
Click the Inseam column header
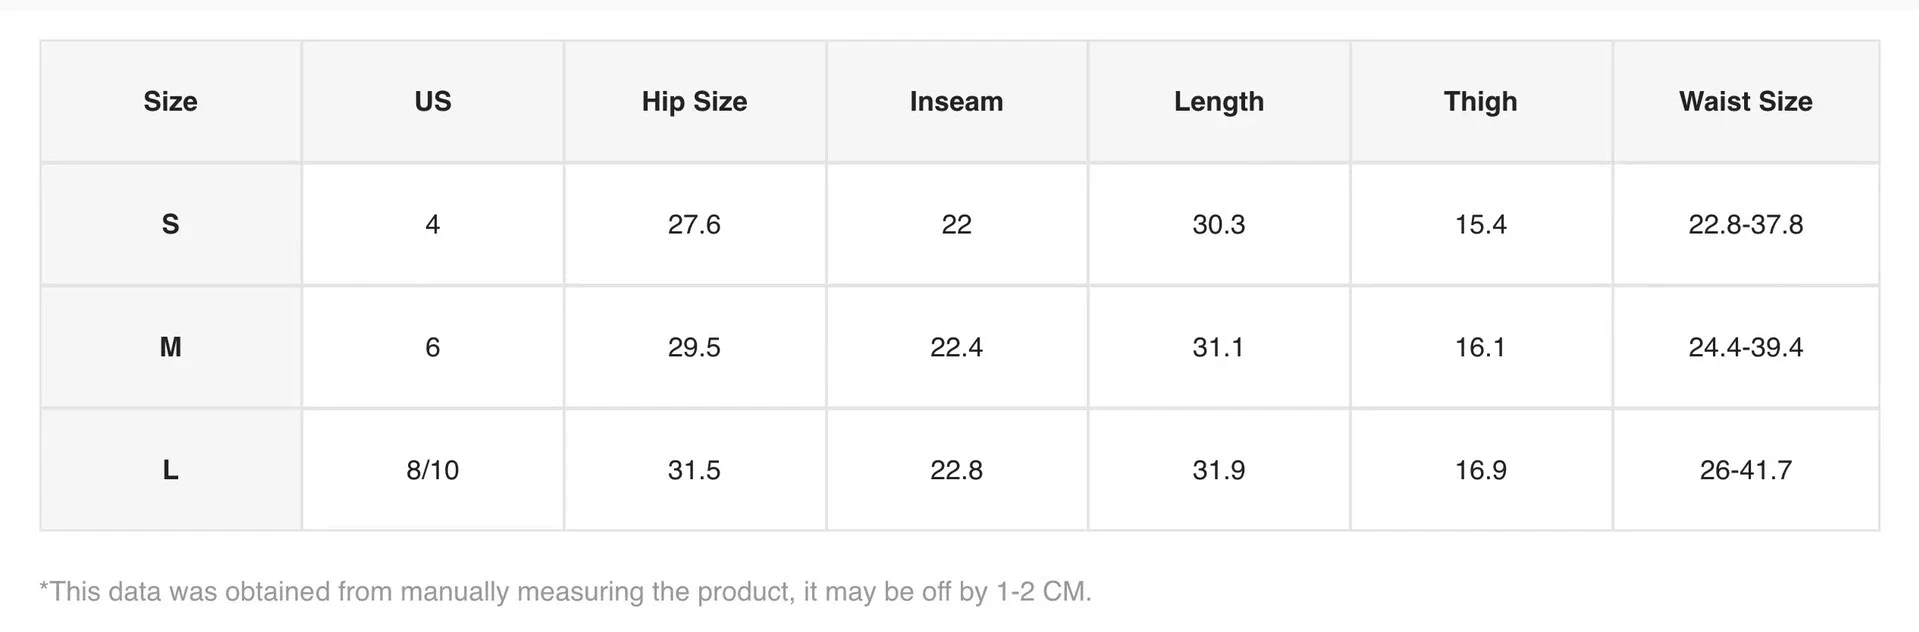(x=956, y=101)
